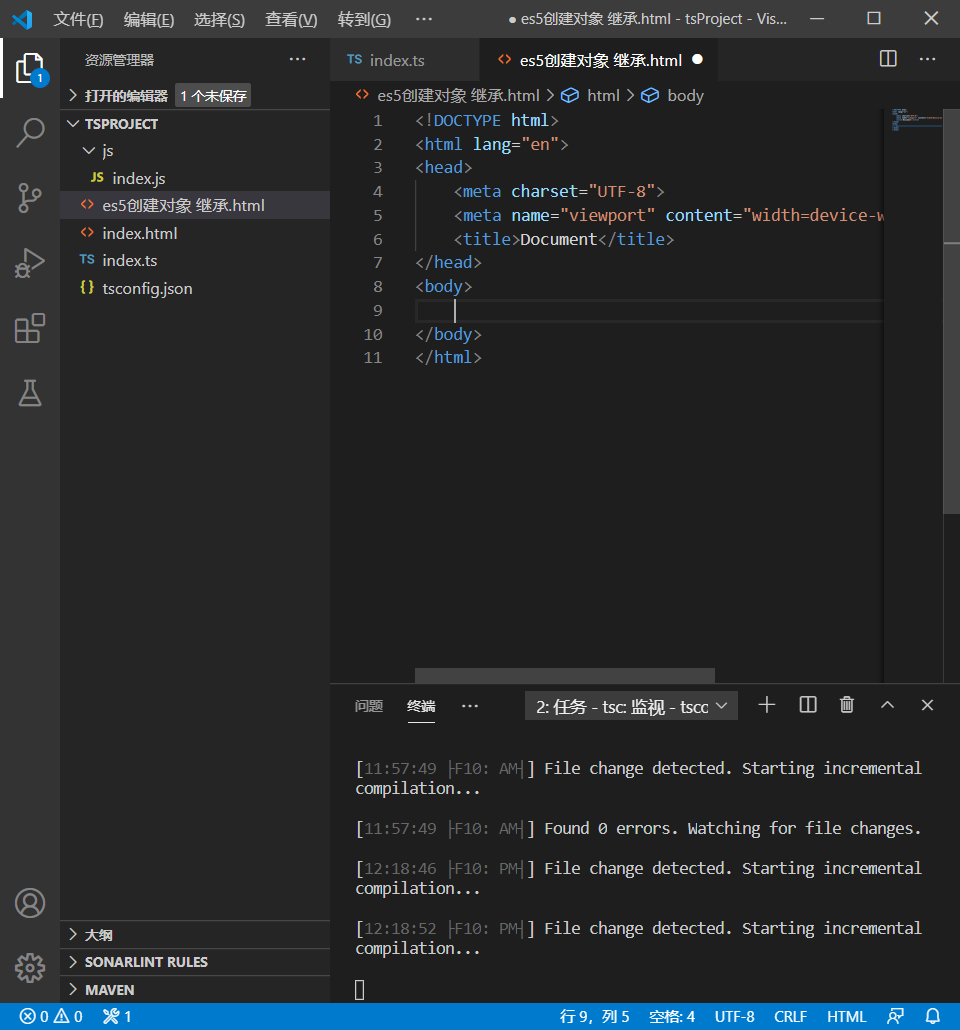Change indentation via 空格: 4
Screen dimensions: 960x1030
click(672, 1017)
